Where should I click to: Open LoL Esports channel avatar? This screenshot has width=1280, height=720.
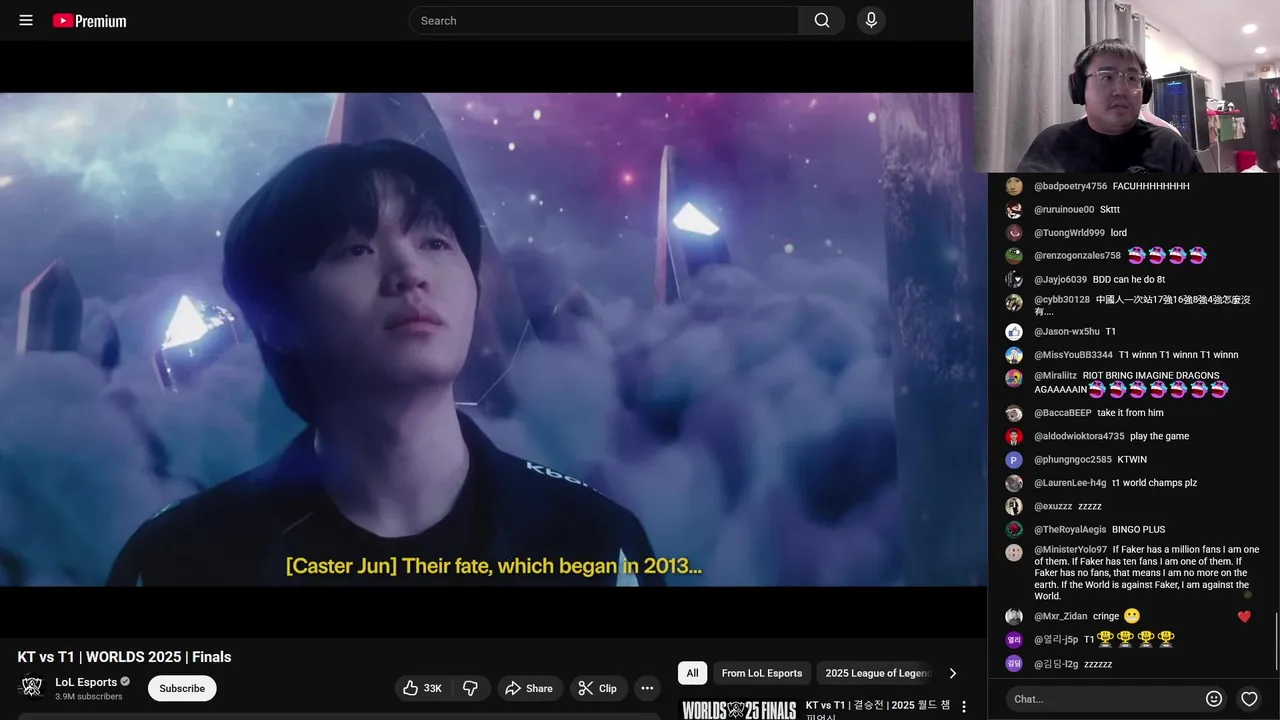pyautogui.click(x=32, y=688)
